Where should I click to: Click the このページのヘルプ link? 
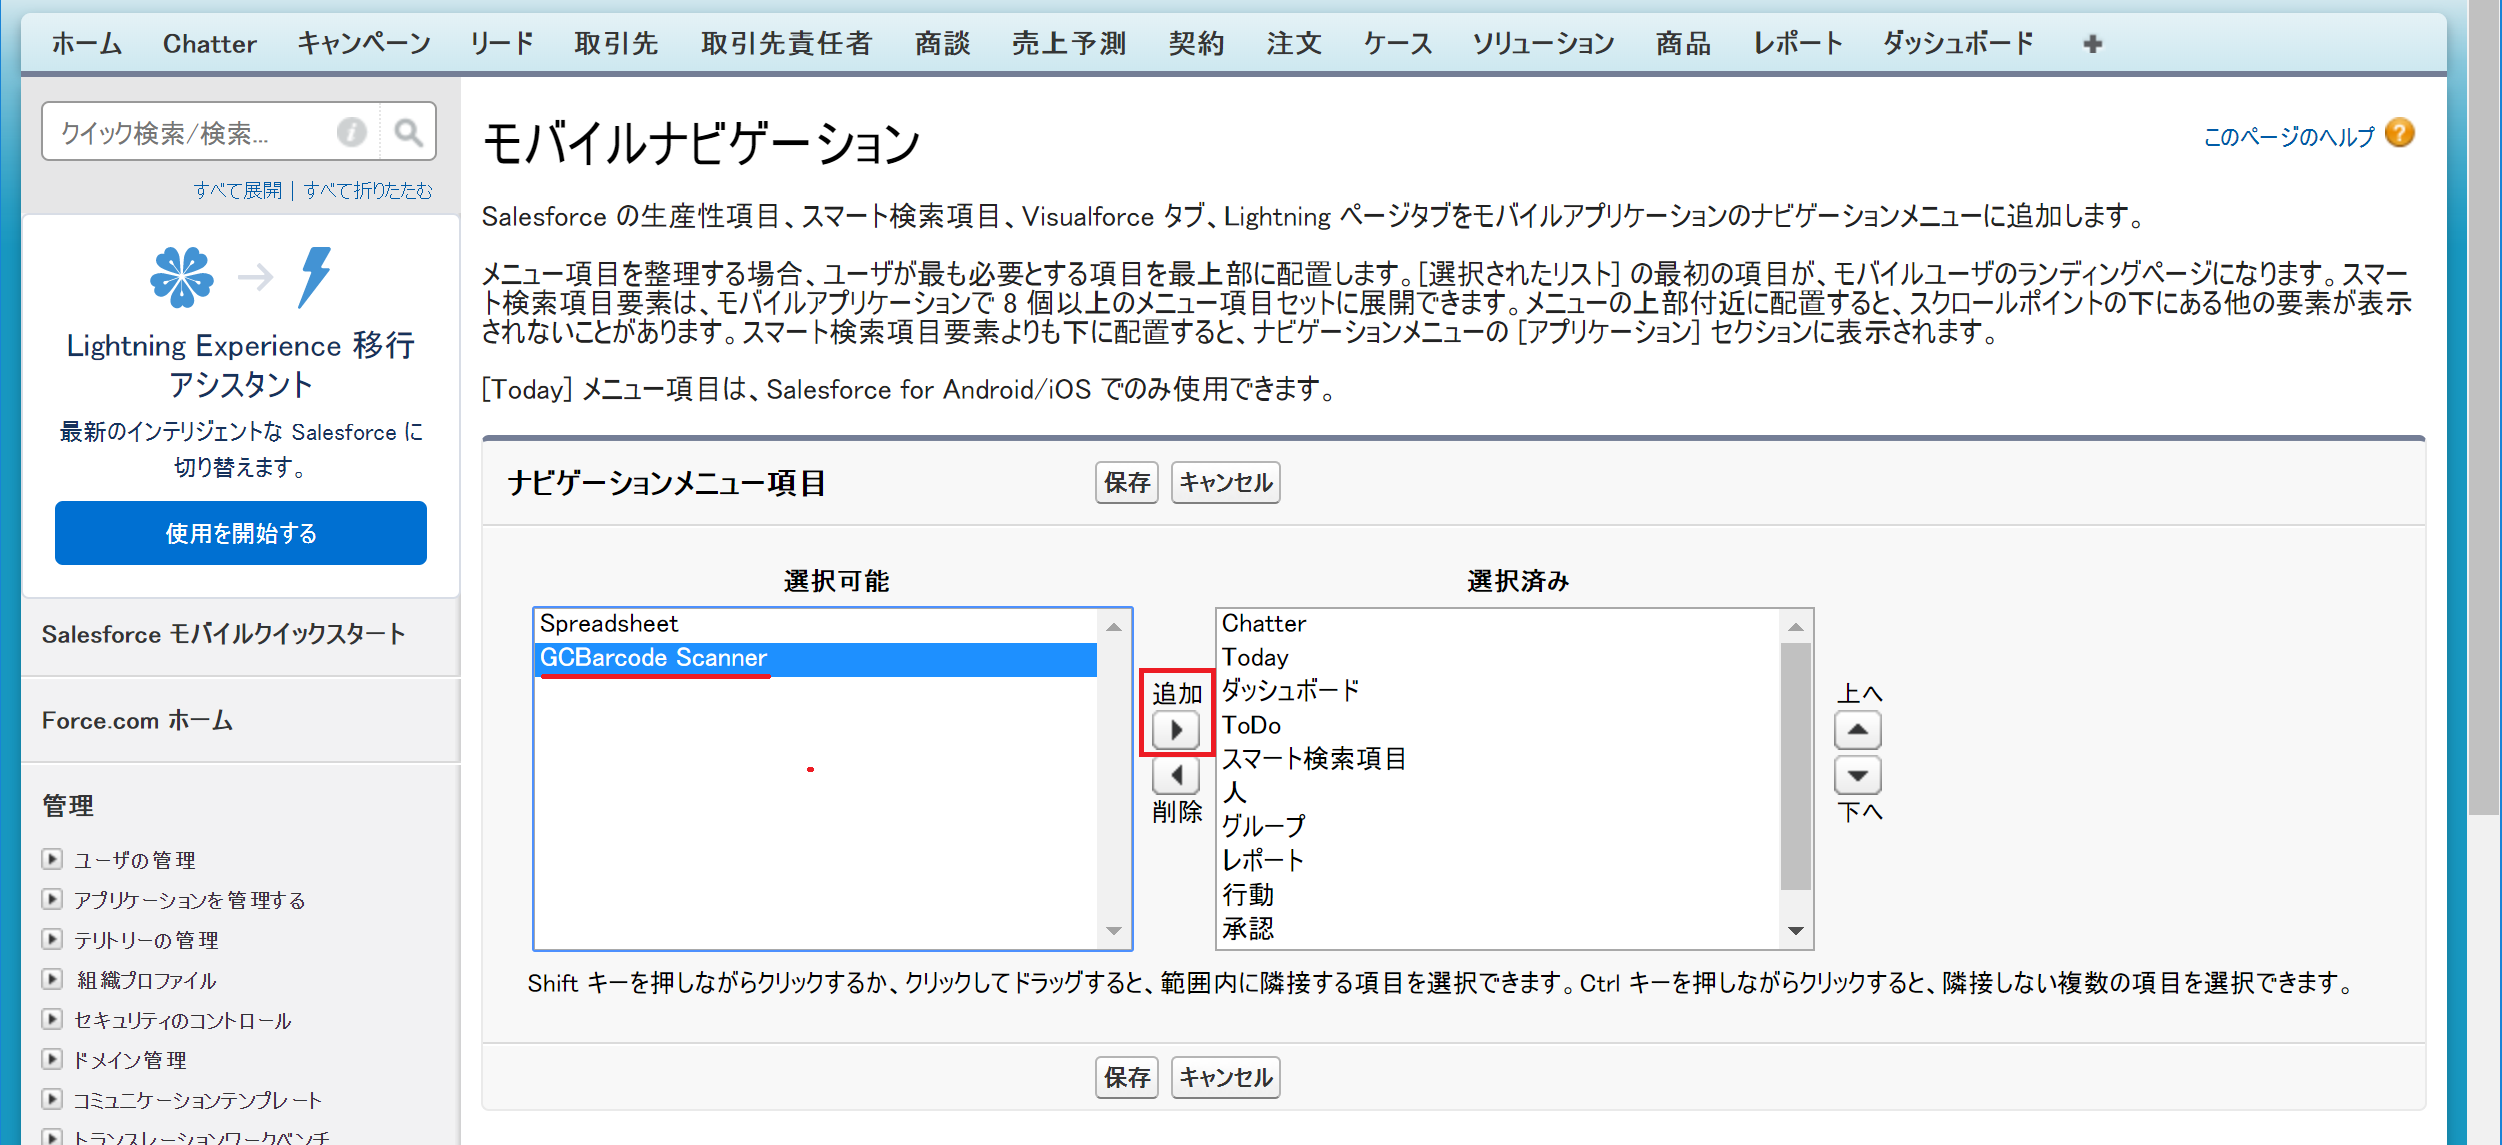2288,136
